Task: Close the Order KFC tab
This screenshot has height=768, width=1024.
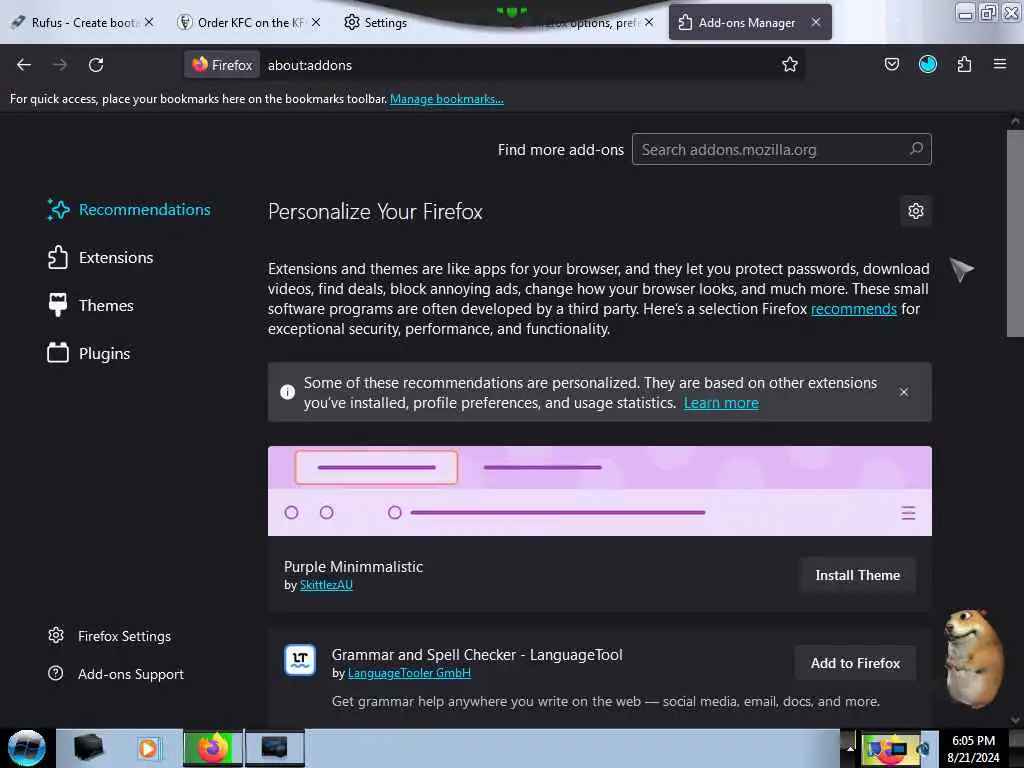Action: (316, 22)
